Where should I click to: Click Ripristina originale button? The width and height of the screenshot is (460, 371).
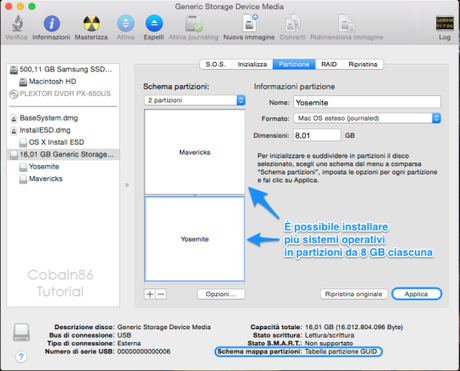[x=354, y=294]
